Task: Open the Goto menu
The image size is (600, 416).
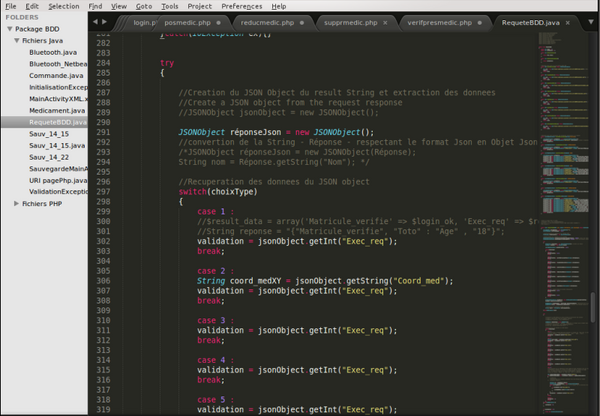Action: (x=144, y=6)
